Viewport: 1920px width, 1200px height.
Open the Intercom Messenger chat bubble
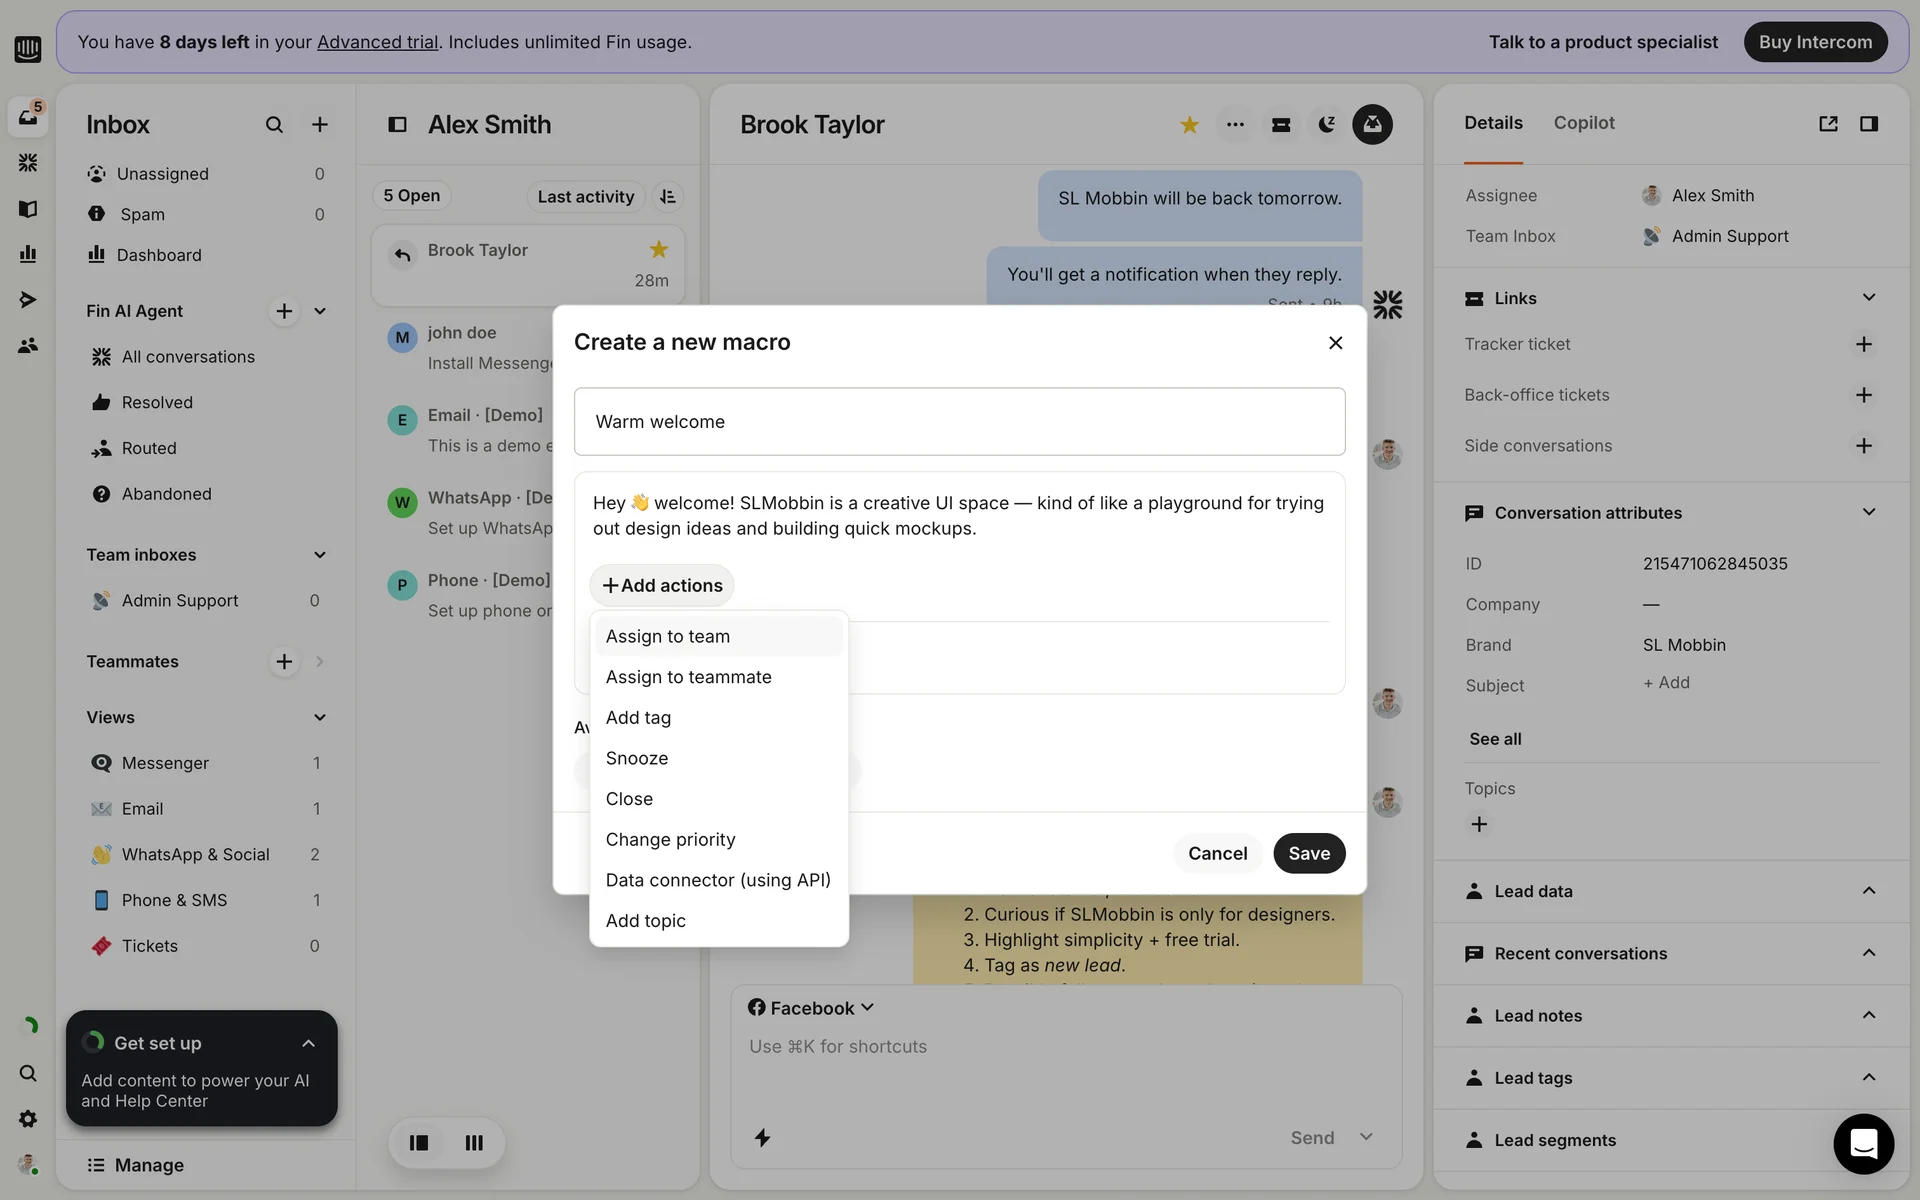(x=1863, y=1143)
